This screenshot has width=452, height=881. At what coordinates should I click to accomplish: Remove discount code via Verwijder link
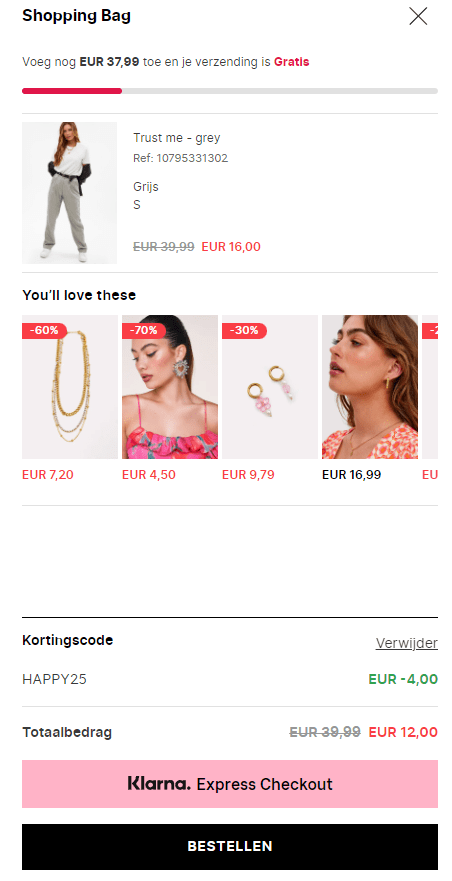(x=406, y=643)
